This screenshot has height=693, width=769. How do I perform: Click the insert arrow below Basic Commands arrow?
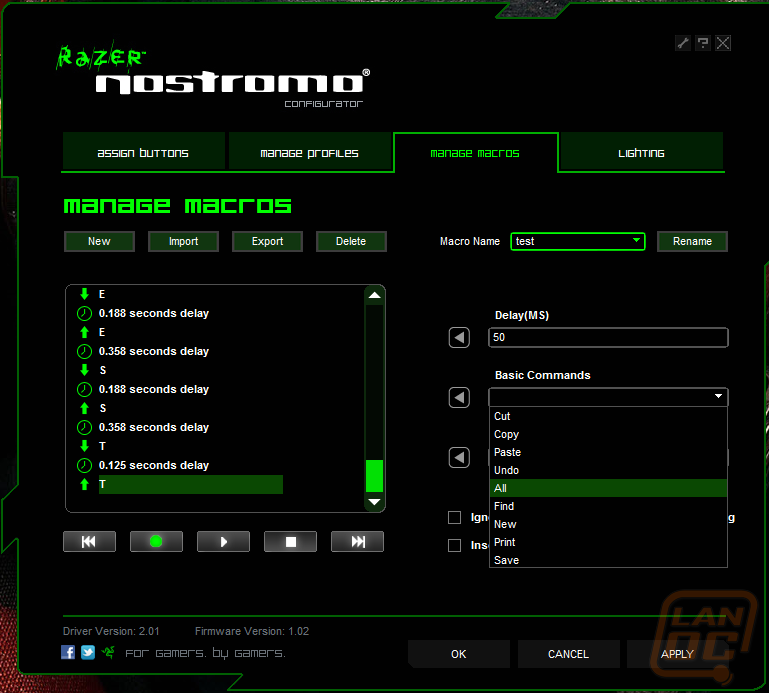(459, 458)
